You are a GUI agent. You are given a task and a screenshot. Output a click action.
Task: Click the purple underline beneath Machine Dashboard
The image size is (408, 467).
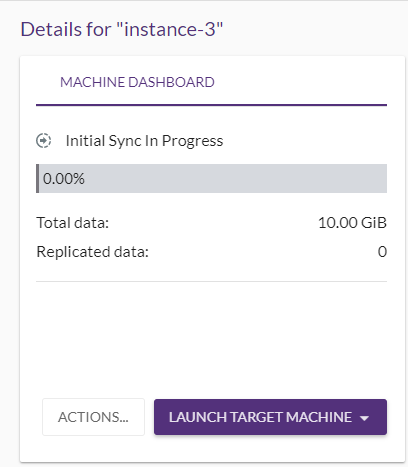point(211,105)
